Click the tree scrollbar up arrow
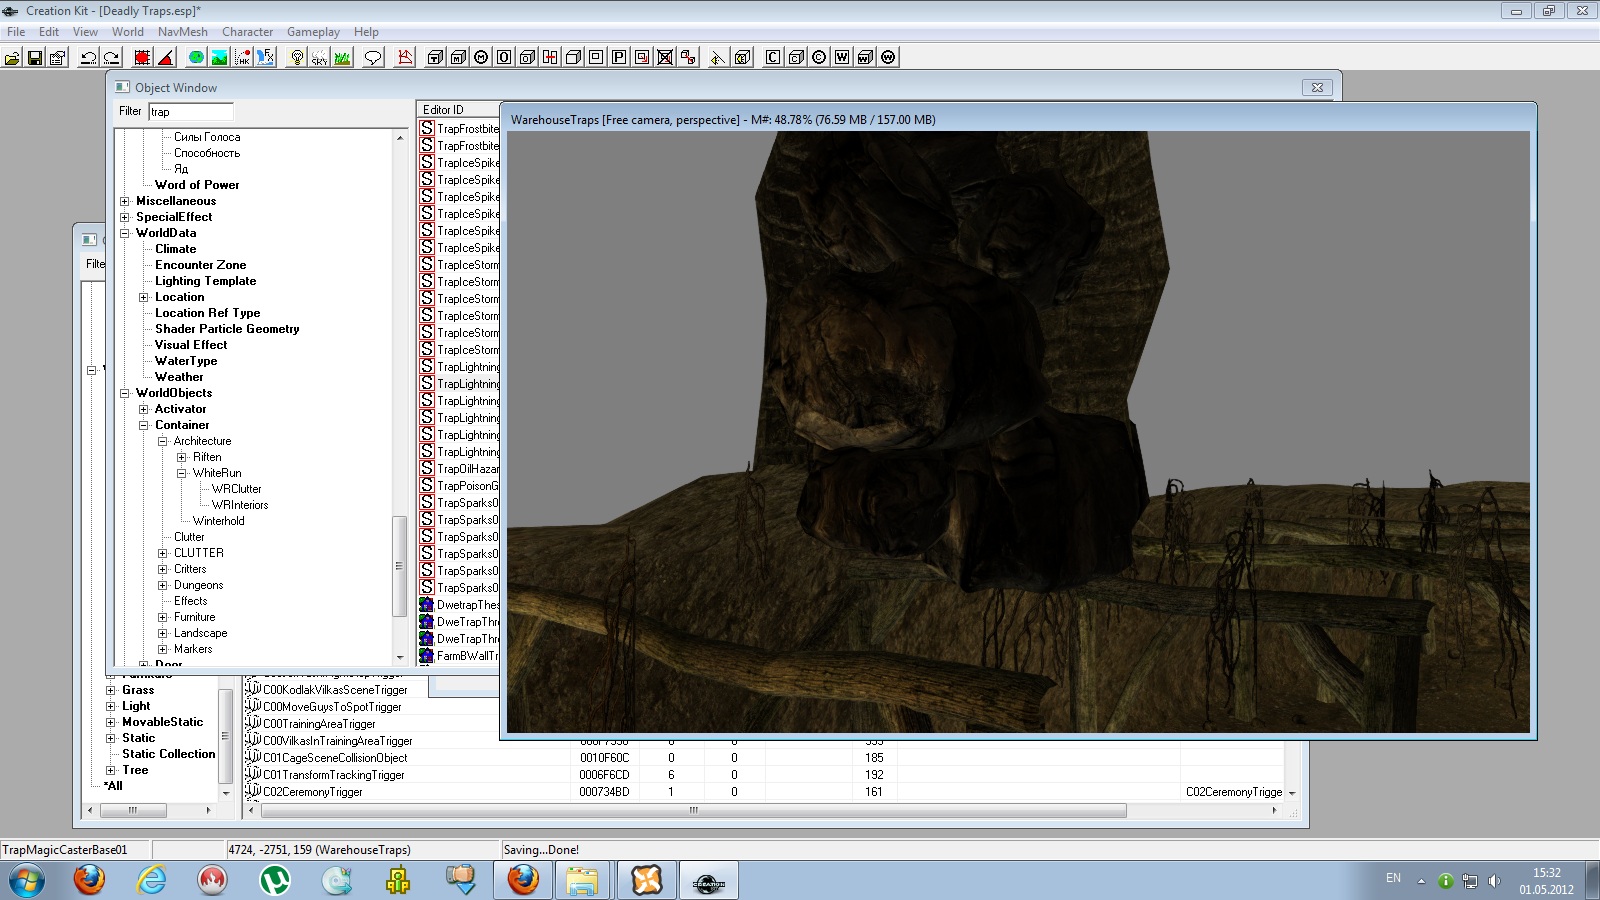Viewport: 1600px width, 900px height. (400, 137)
